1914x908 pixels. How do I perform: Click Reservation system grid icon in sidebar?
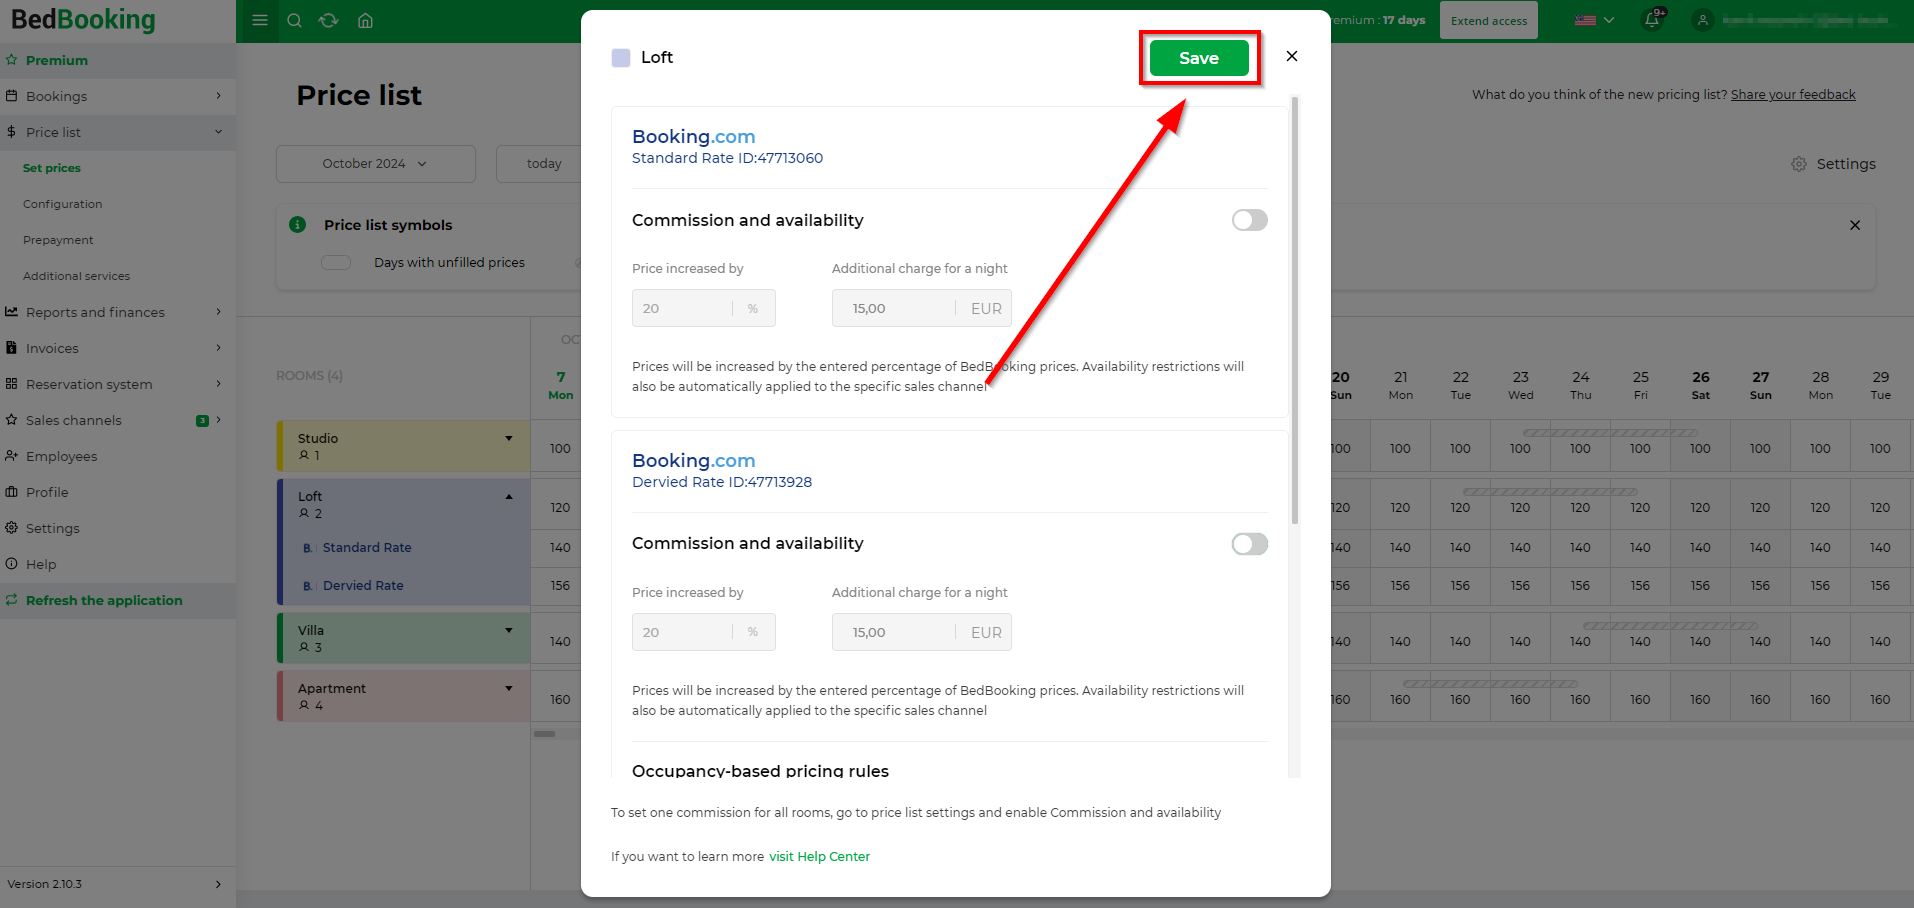11,384
